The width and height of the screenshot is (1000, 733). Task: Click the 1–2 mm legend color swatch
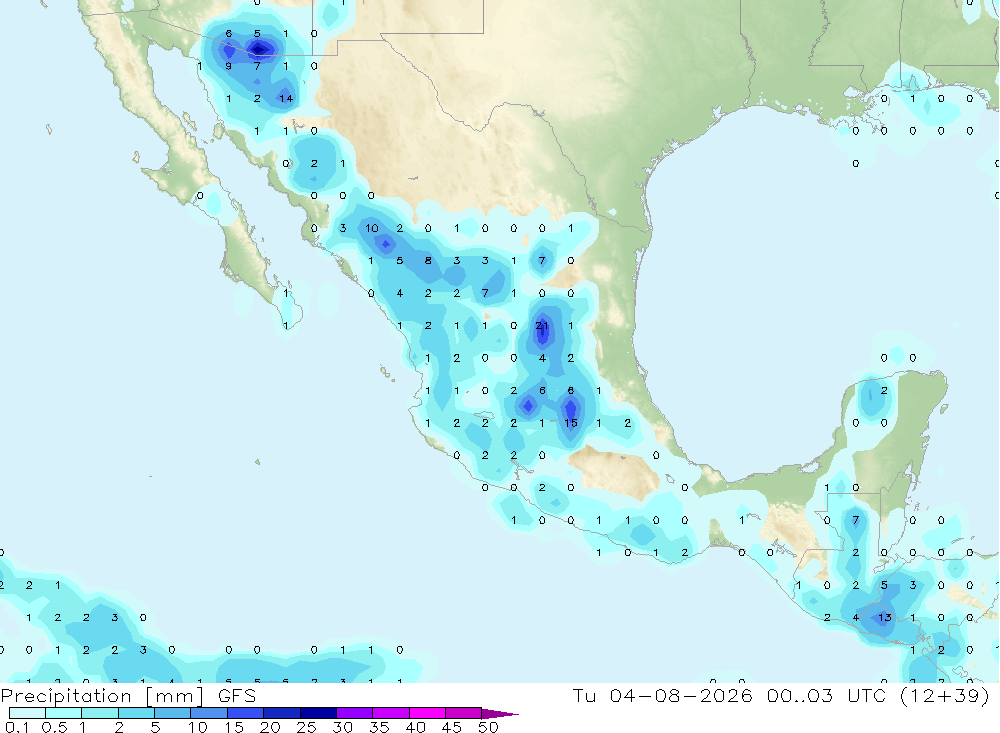100,713
